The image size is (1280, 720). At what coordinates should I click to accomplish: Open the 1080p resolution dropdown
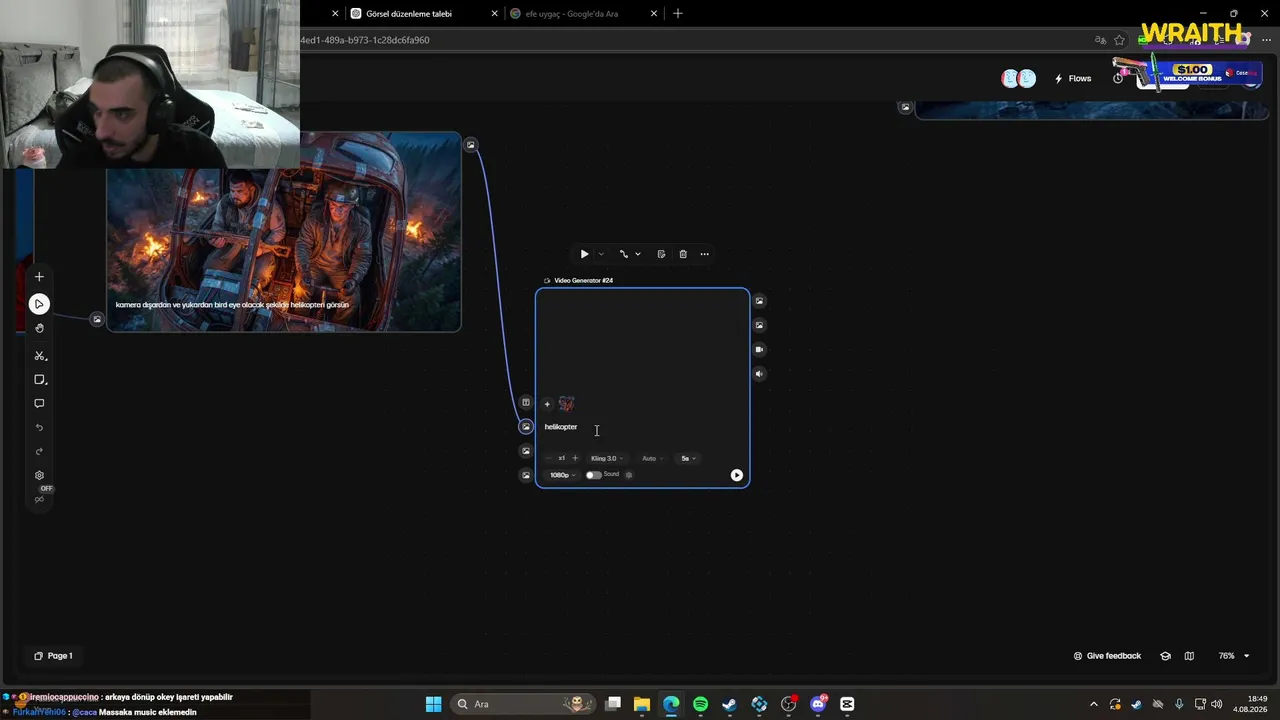tap(562, 475)
